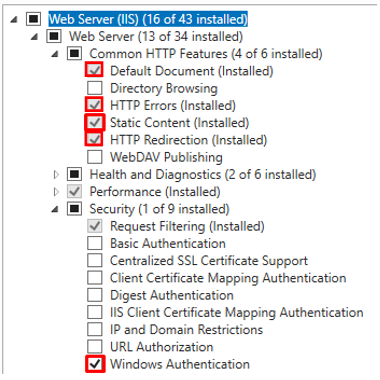Toggle the Common HTTP Features checkbox
Viewport: 380px width, 380px height.
click(74, 53)
